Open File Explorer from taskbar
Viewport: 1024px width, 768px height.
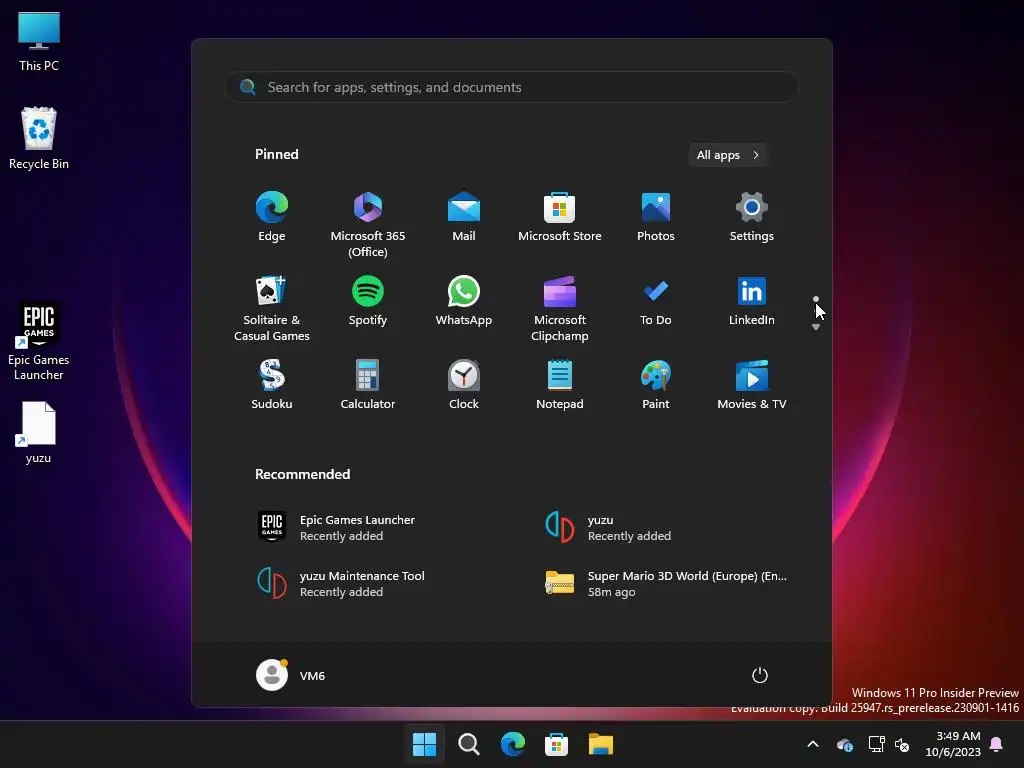tap(601, 744)
